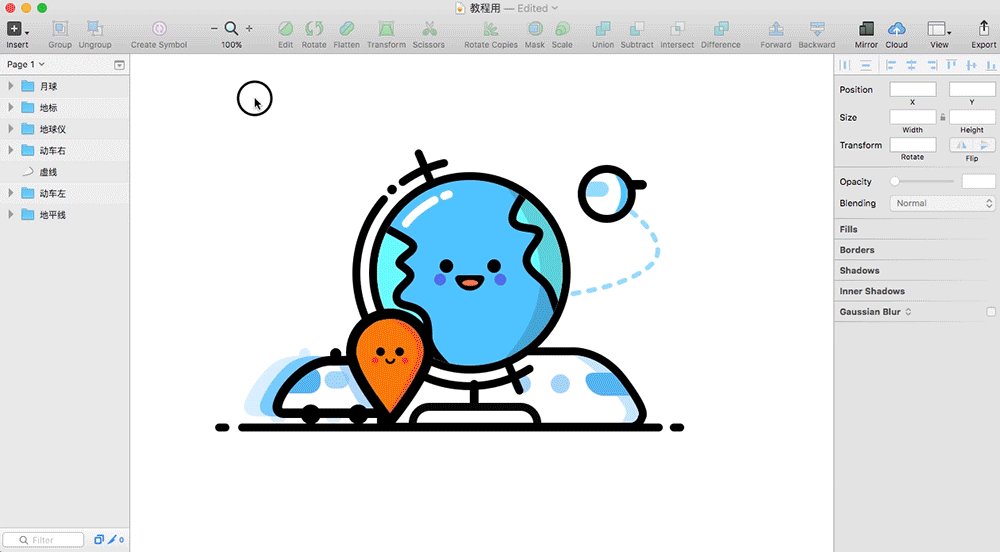Screen dimensions: 1000x552
Task: Distribute layers horizontally icon
Action: coord(845,65)
